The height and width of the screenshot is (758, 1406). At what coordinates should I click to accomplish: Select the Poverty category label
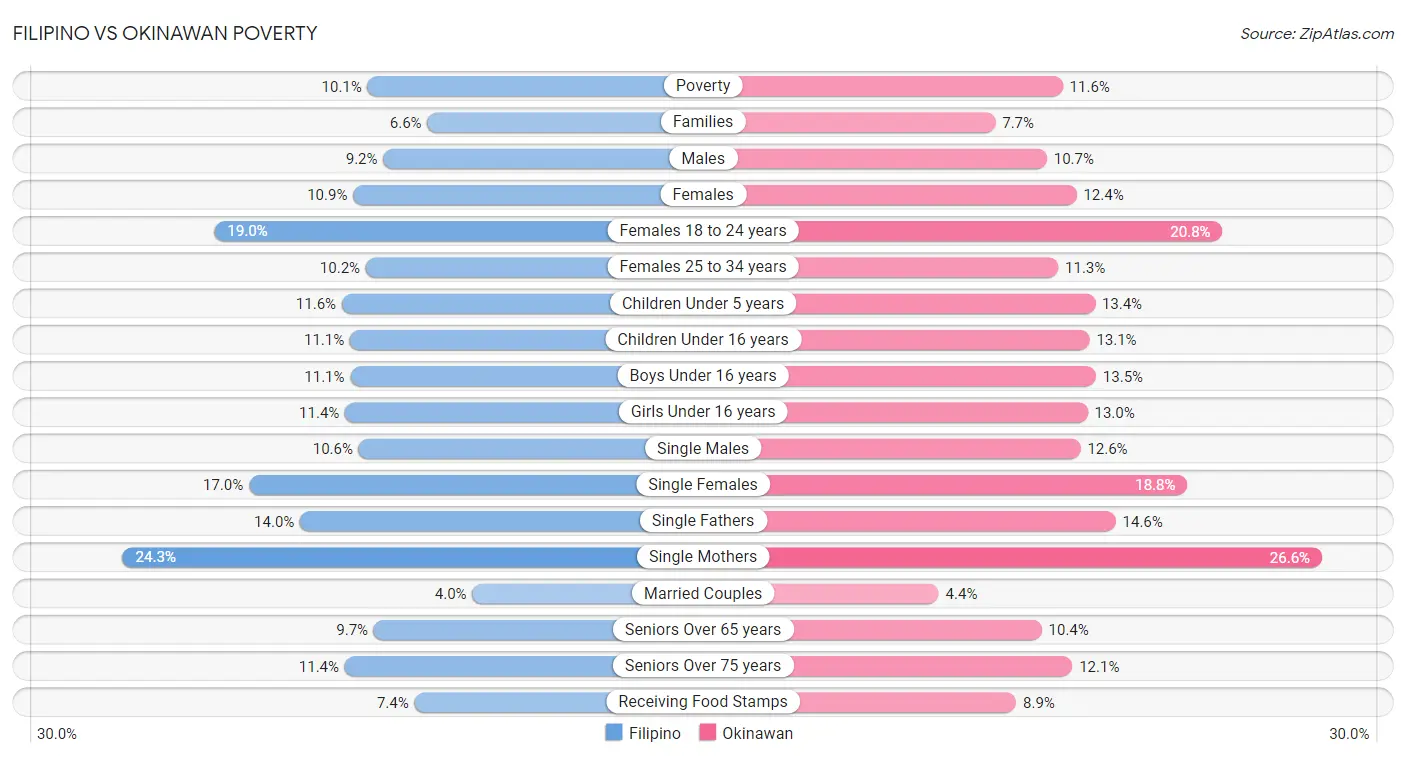(x=703, y=86)
